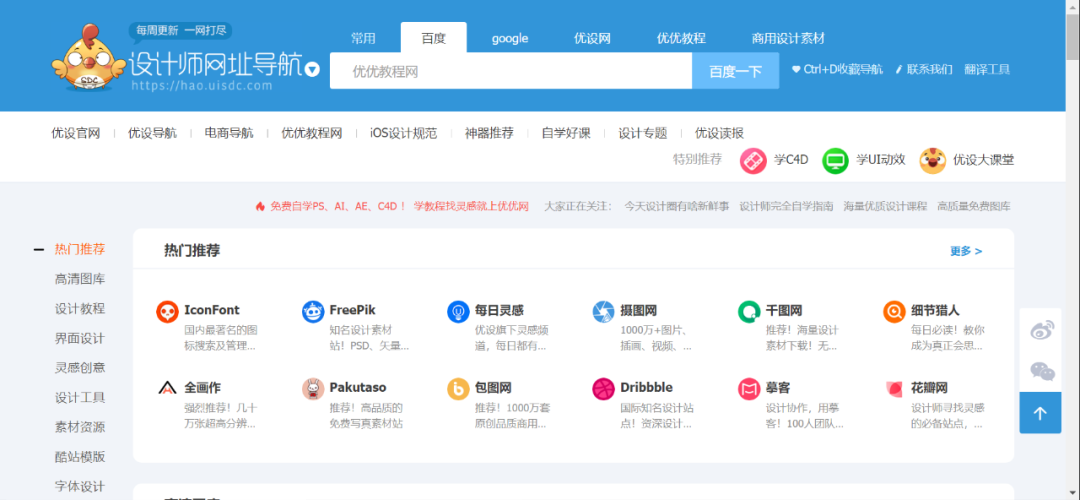Open the 优优教程 search tab
The width and height of the screenshot is (1080, 500).
tap(681, 39)
